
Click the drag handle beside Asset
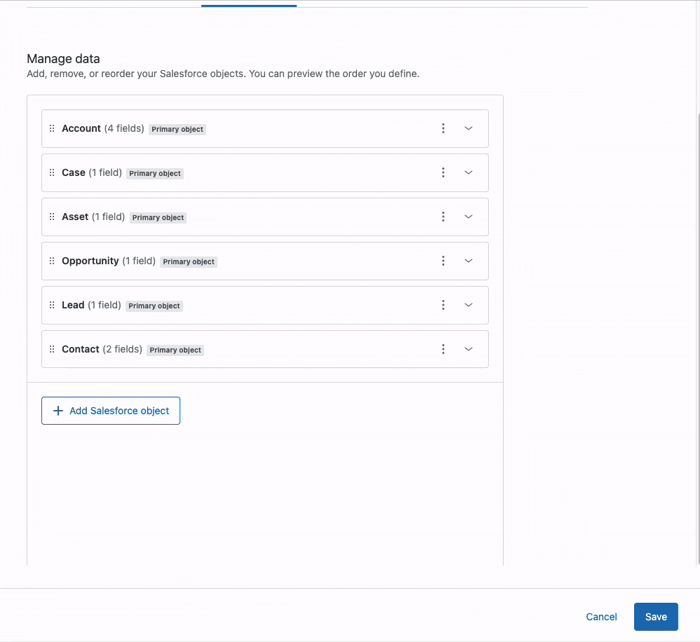(x=52, y=217)
